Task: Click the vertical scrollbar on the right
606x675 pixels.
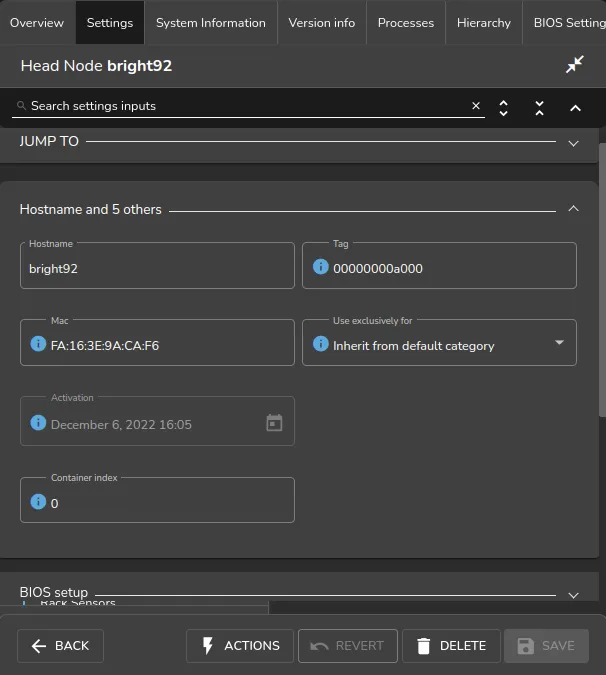Action: [603, 280]
